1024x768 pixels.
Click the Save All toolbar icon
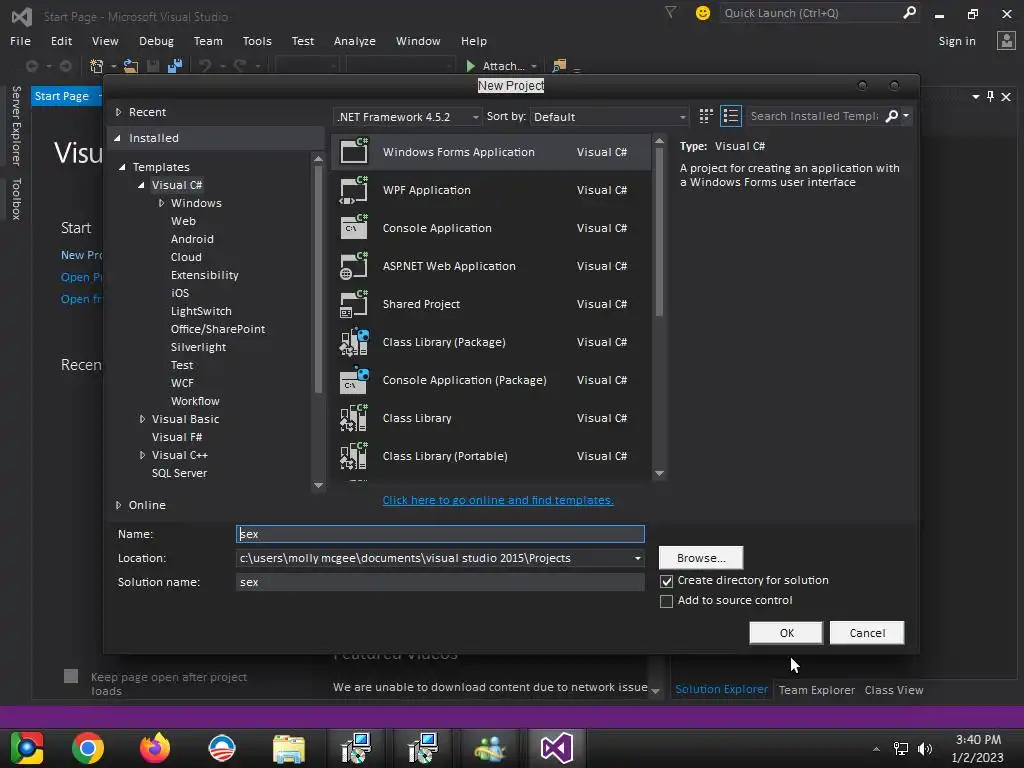pos(174,65)
